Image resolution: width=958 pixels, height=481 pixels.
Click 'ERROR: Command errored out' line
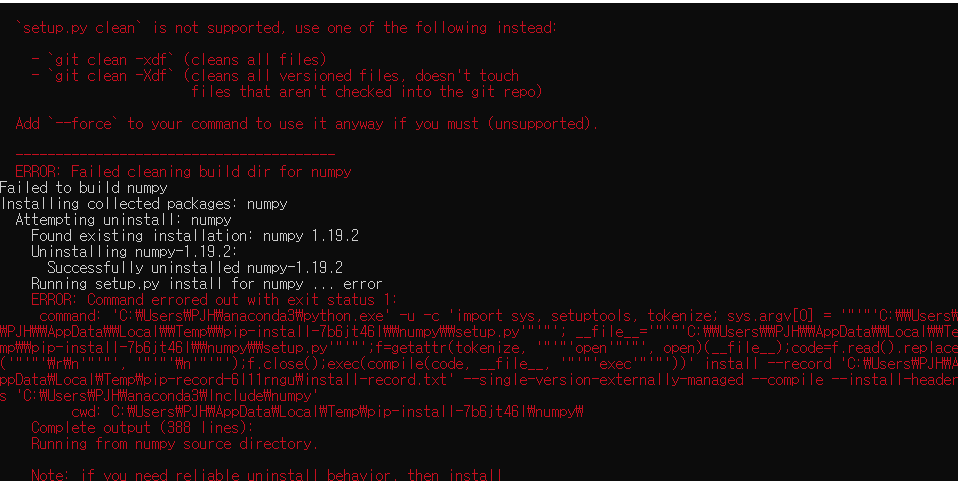point(214,300)
